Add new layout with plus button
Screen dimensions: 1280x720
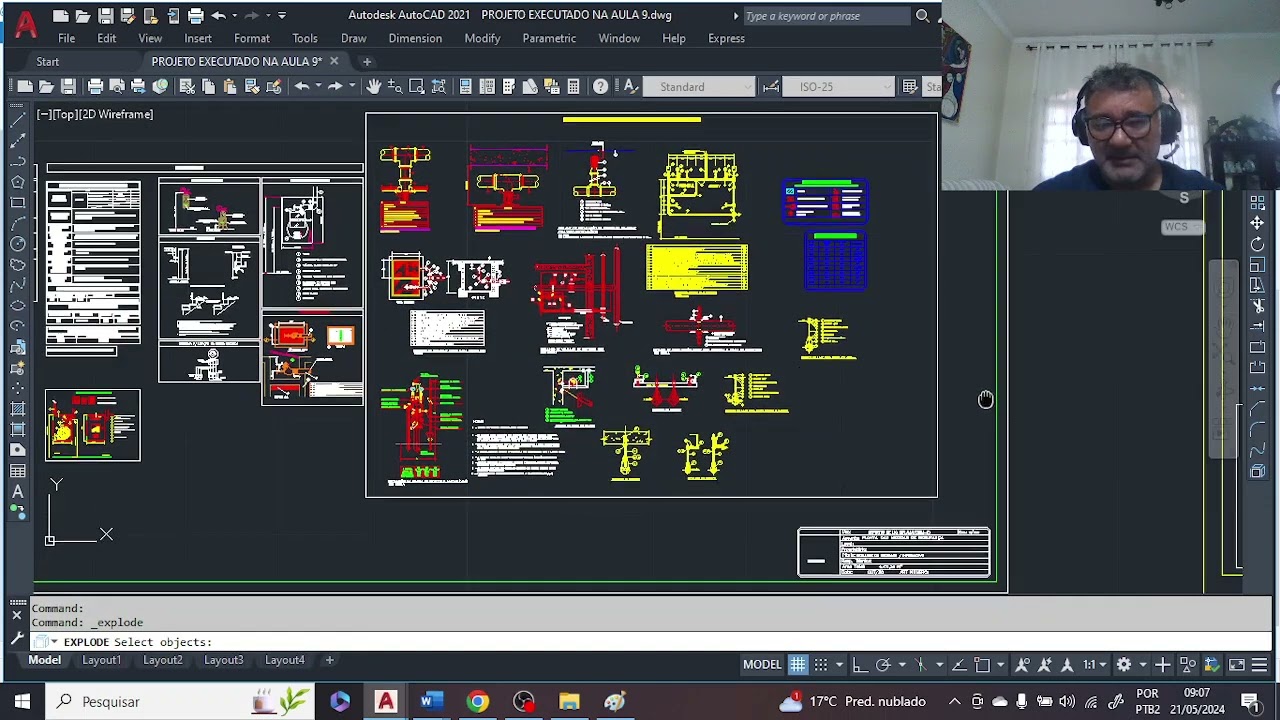(329, 660)
